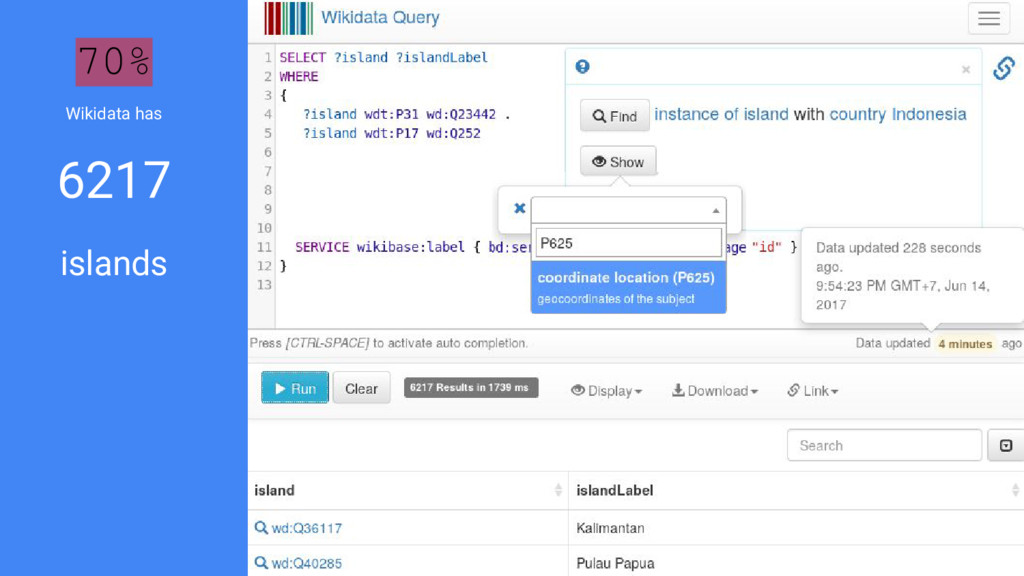Close the query helper panel
This screenshot has height=576, width=1024.
coord(966,69)
